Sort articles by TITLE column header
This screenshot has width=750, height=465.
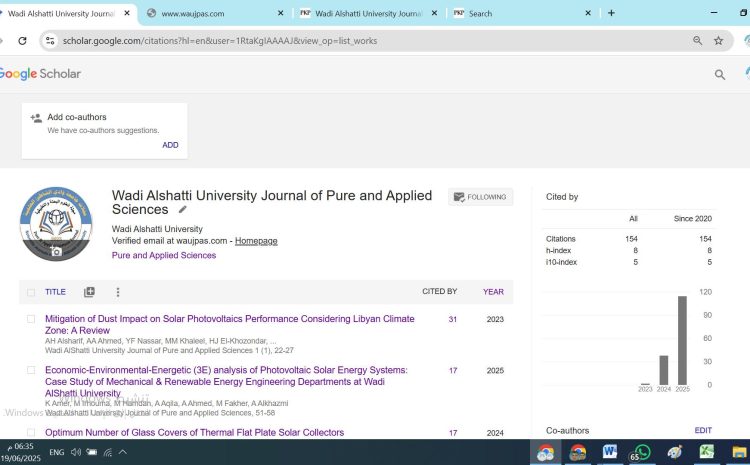click(x=55, y=292)
